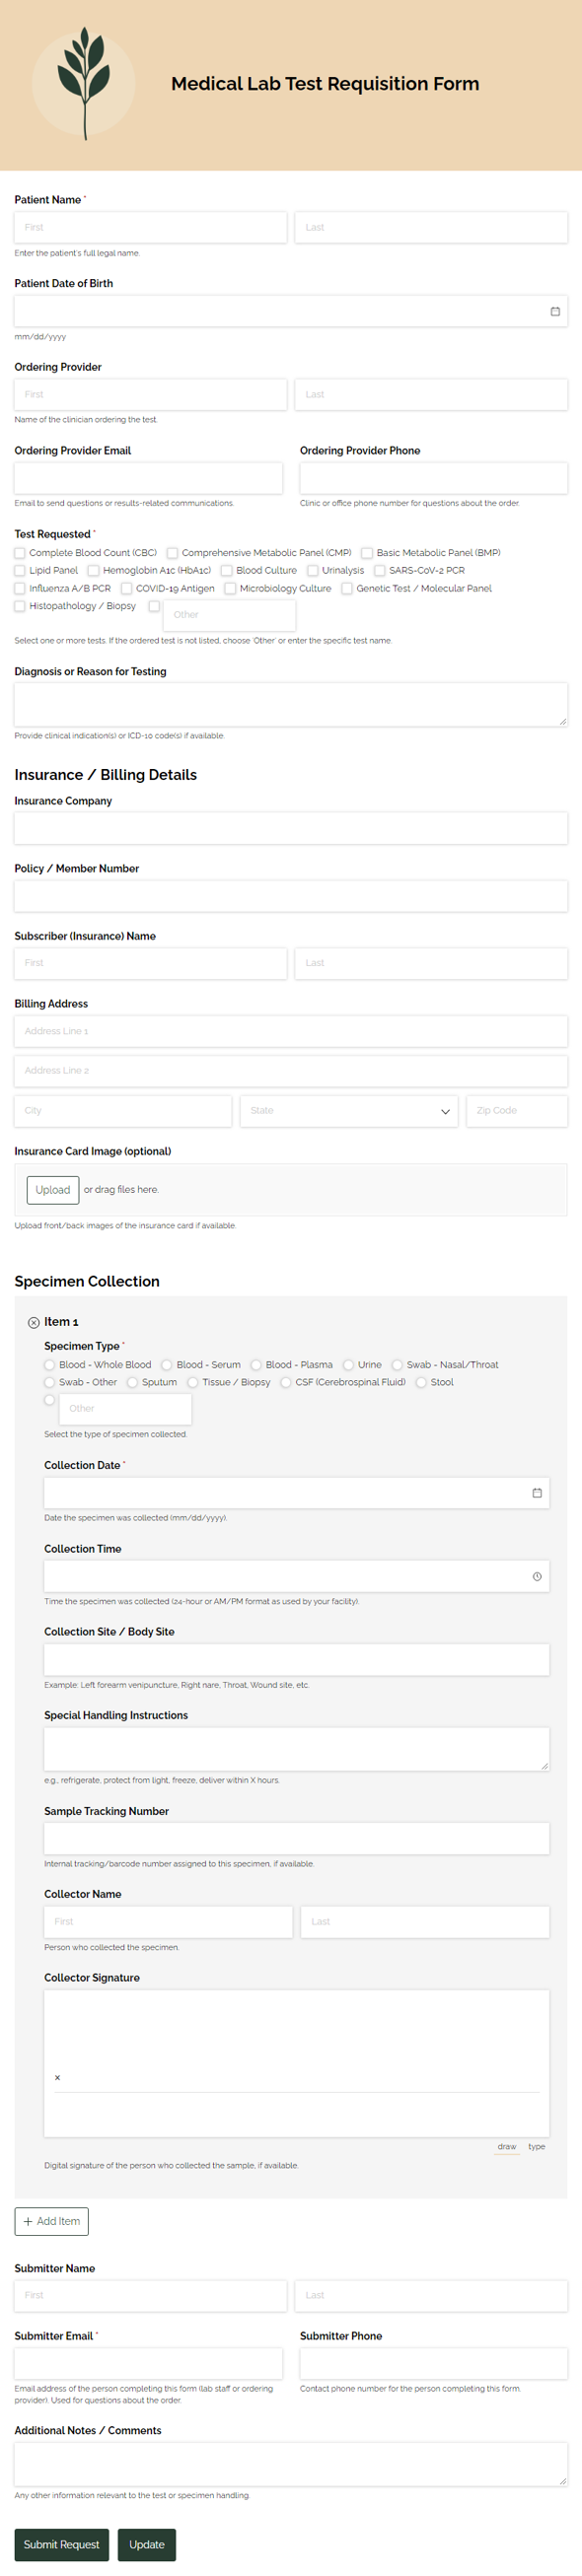Choose the Stool specimen option

[x=421, y=1383]
